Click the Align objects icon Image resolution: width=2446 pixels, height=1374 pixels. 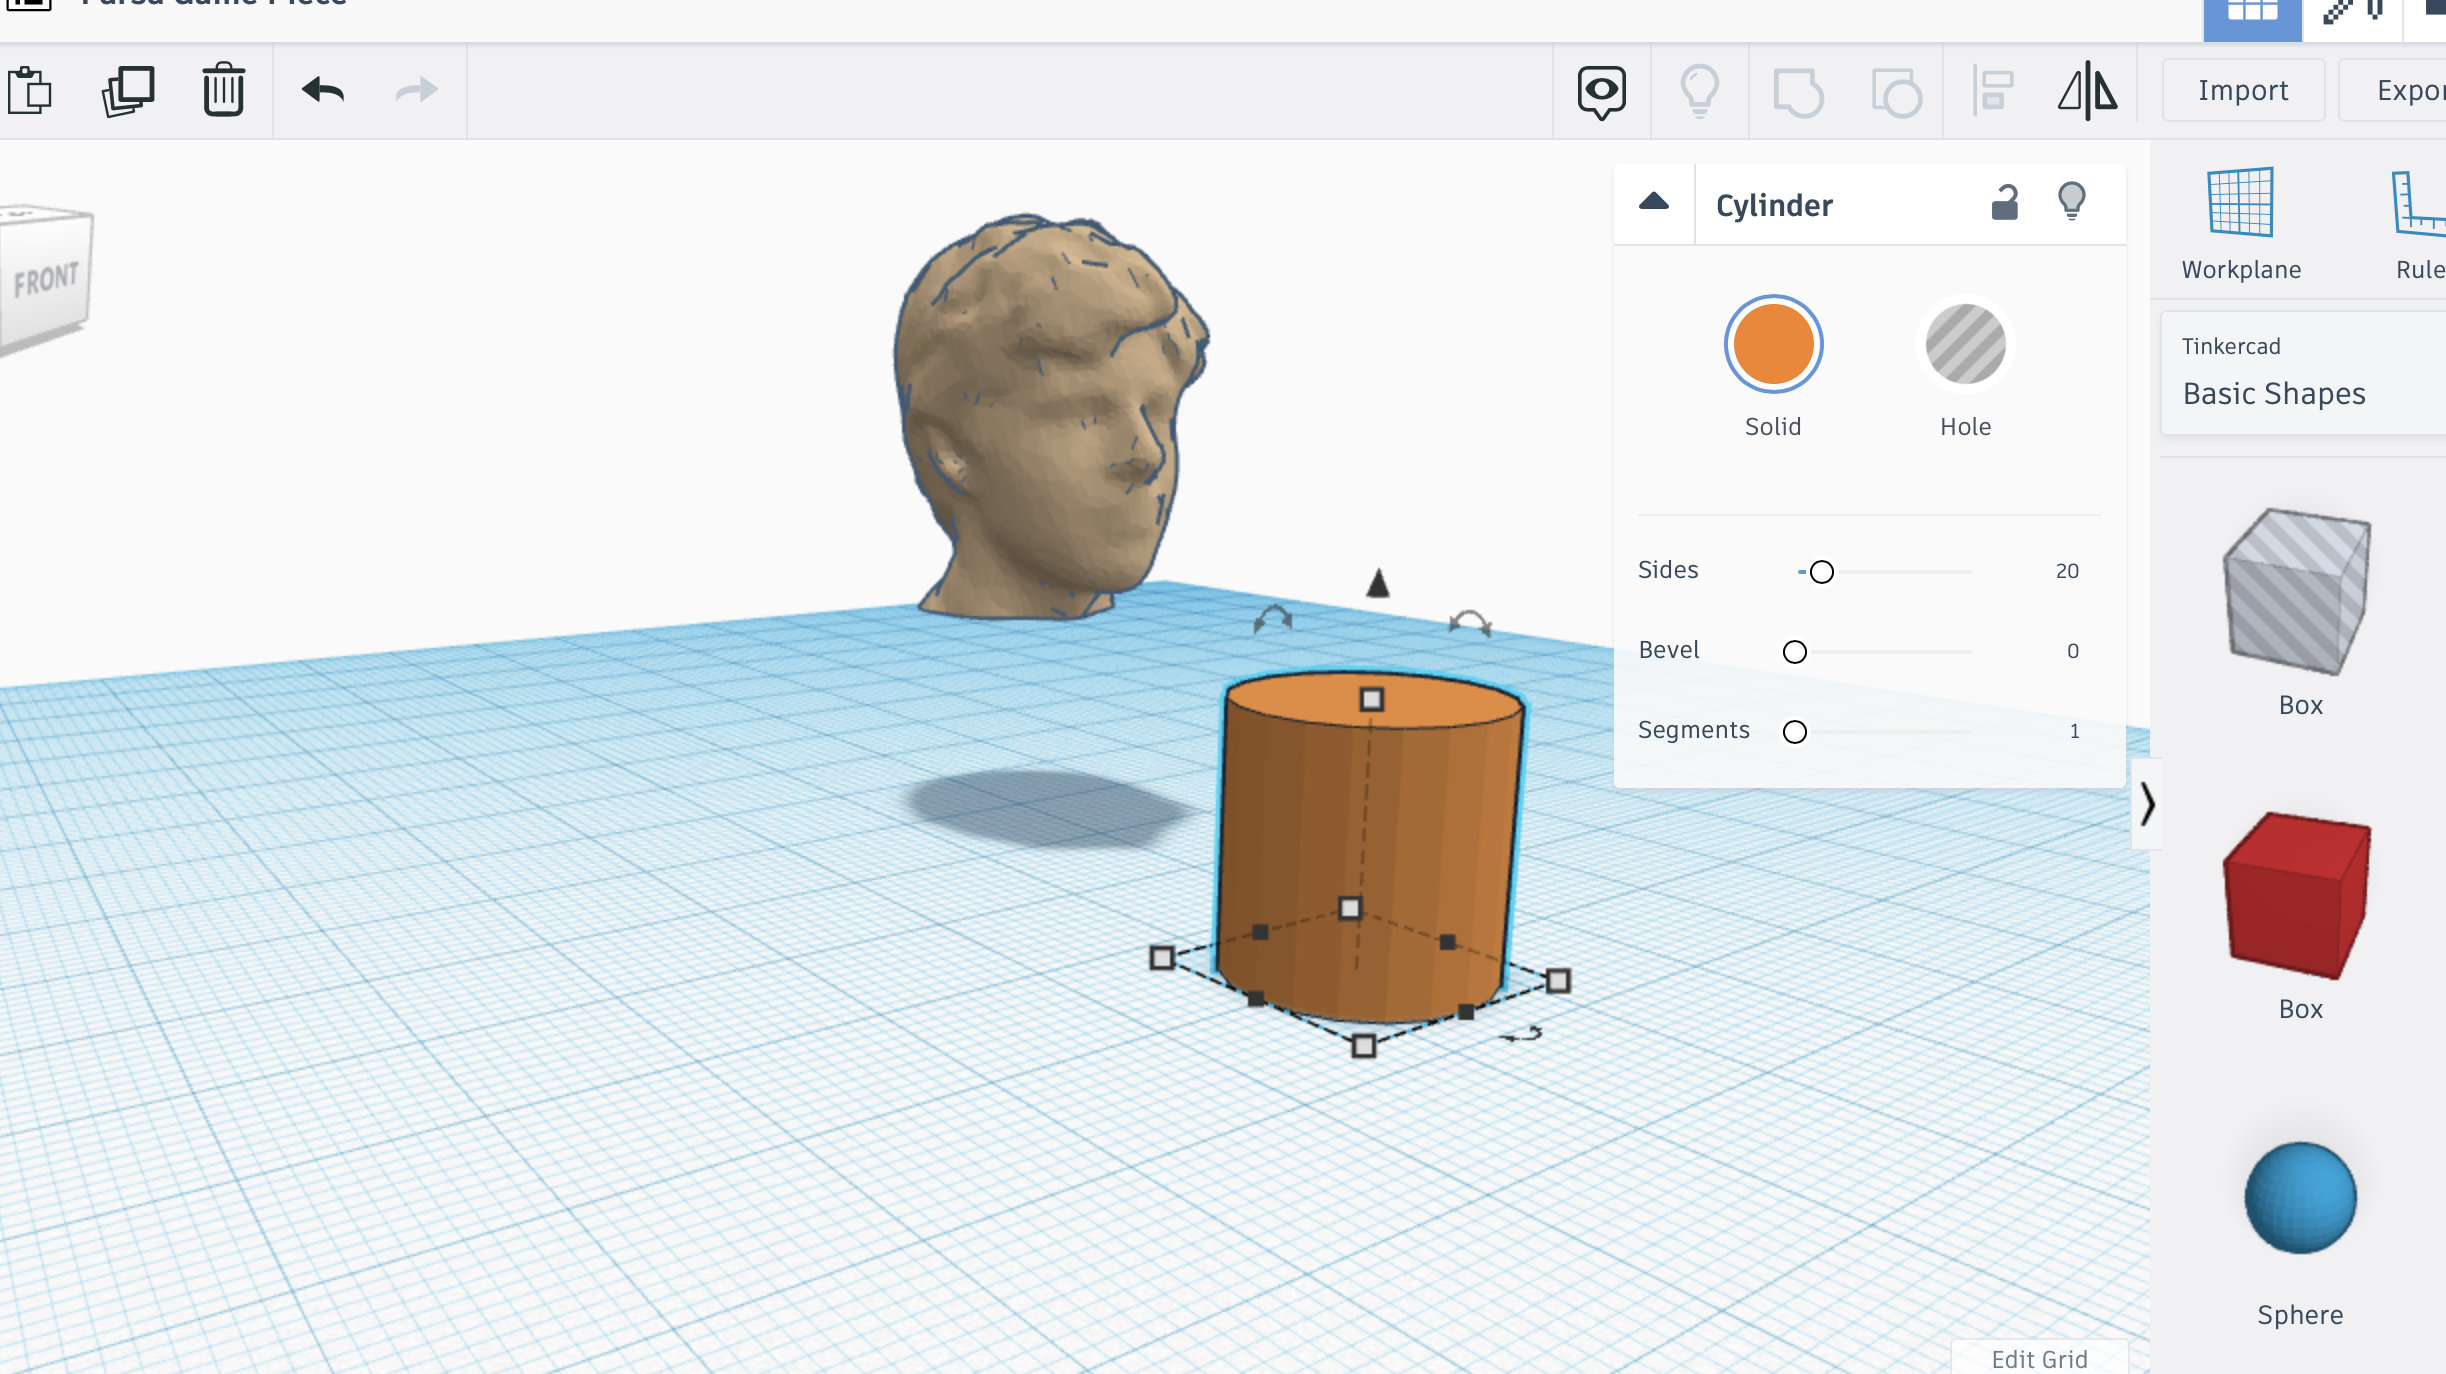1992,91
